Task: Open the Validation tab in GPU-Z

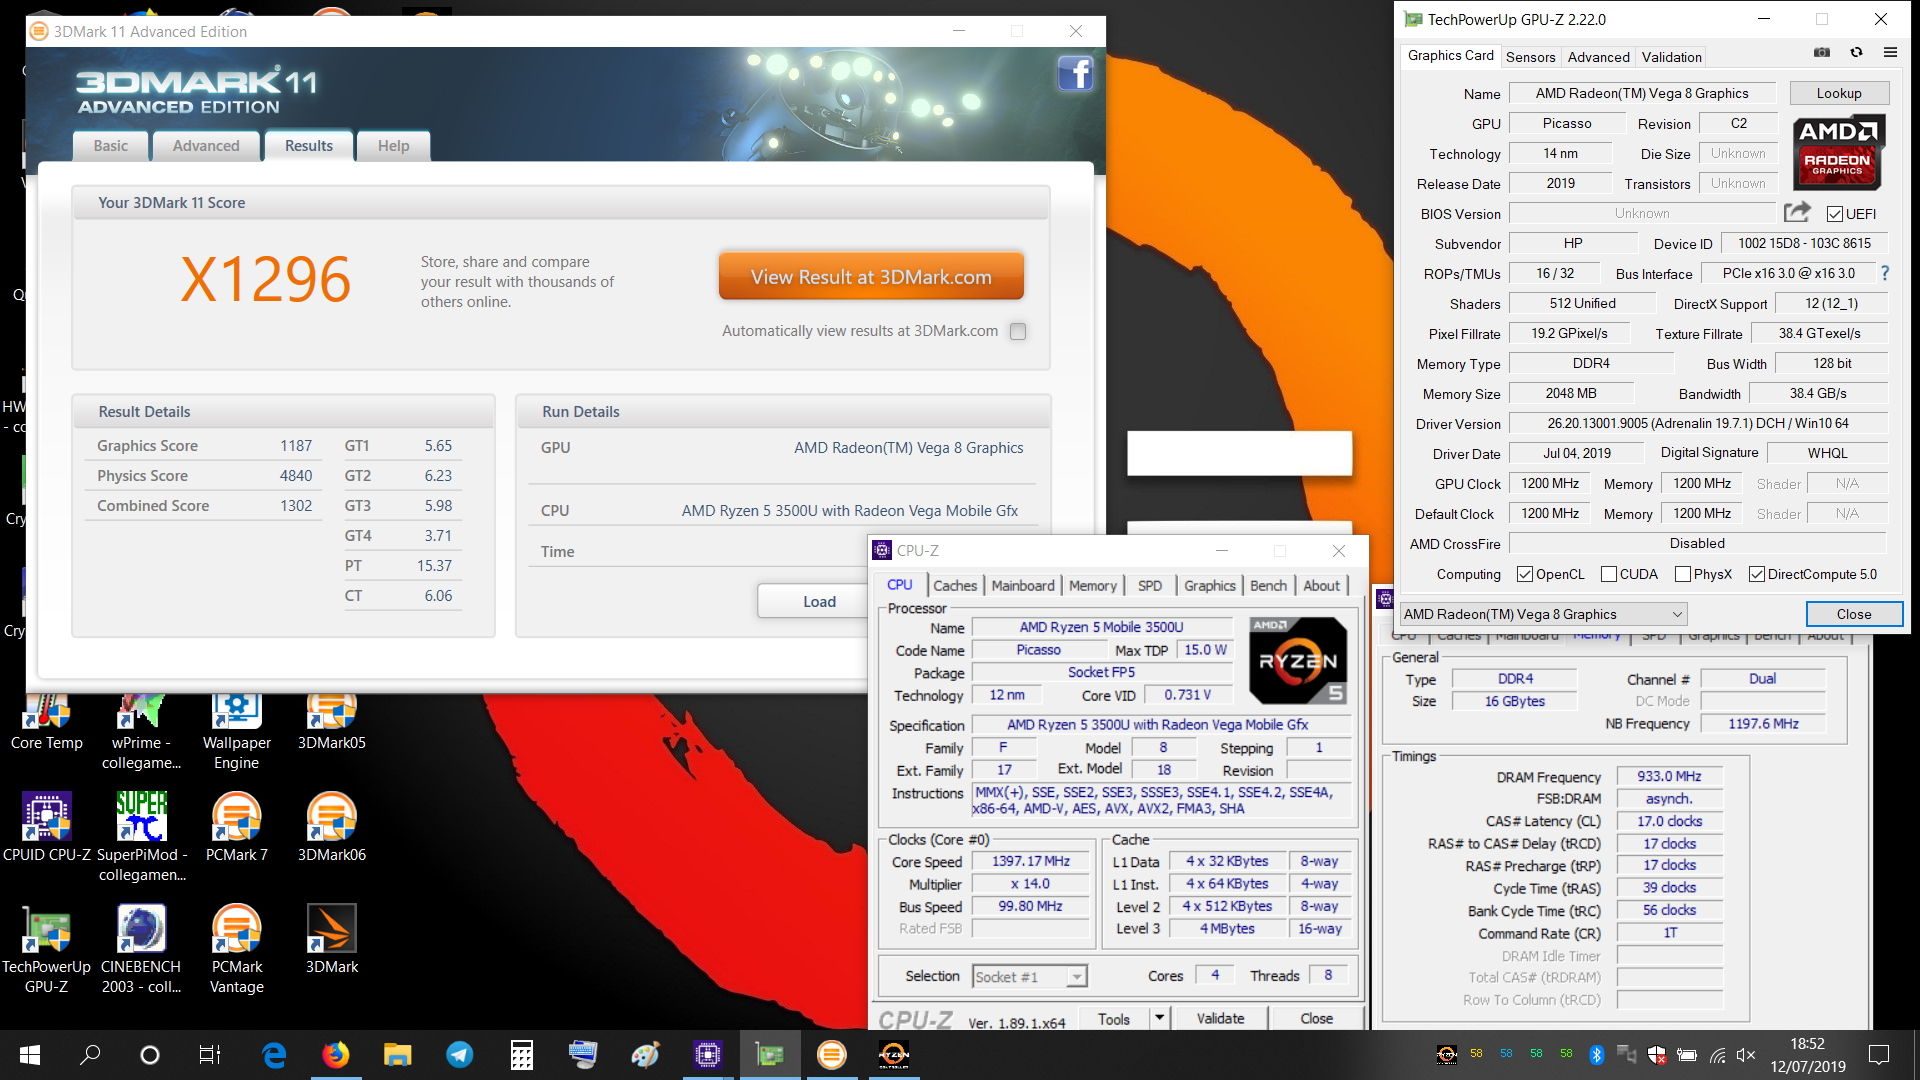Action: point(1671,57)
